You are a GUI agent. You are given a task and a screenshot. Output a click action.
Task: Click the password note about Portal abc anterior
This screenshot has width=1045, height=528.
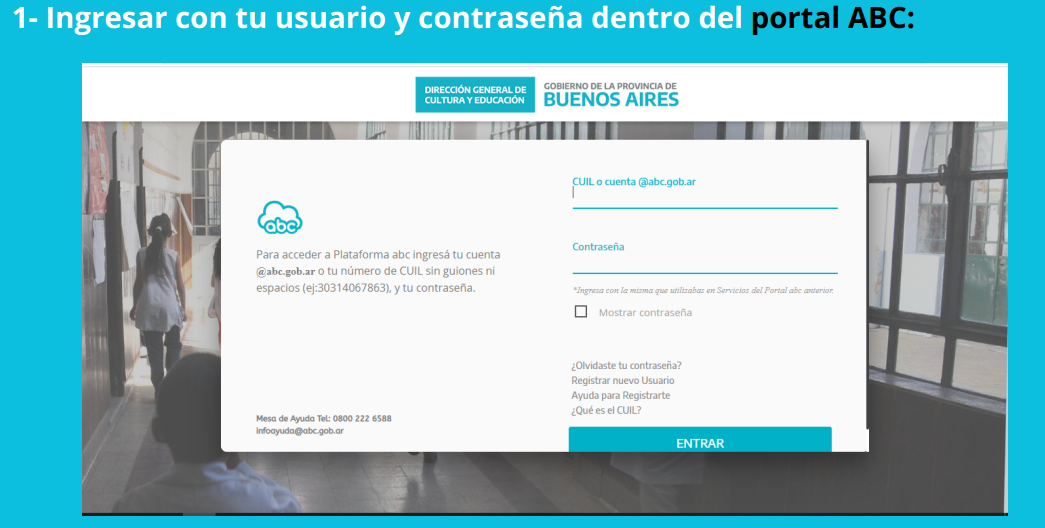coord(703,290)
